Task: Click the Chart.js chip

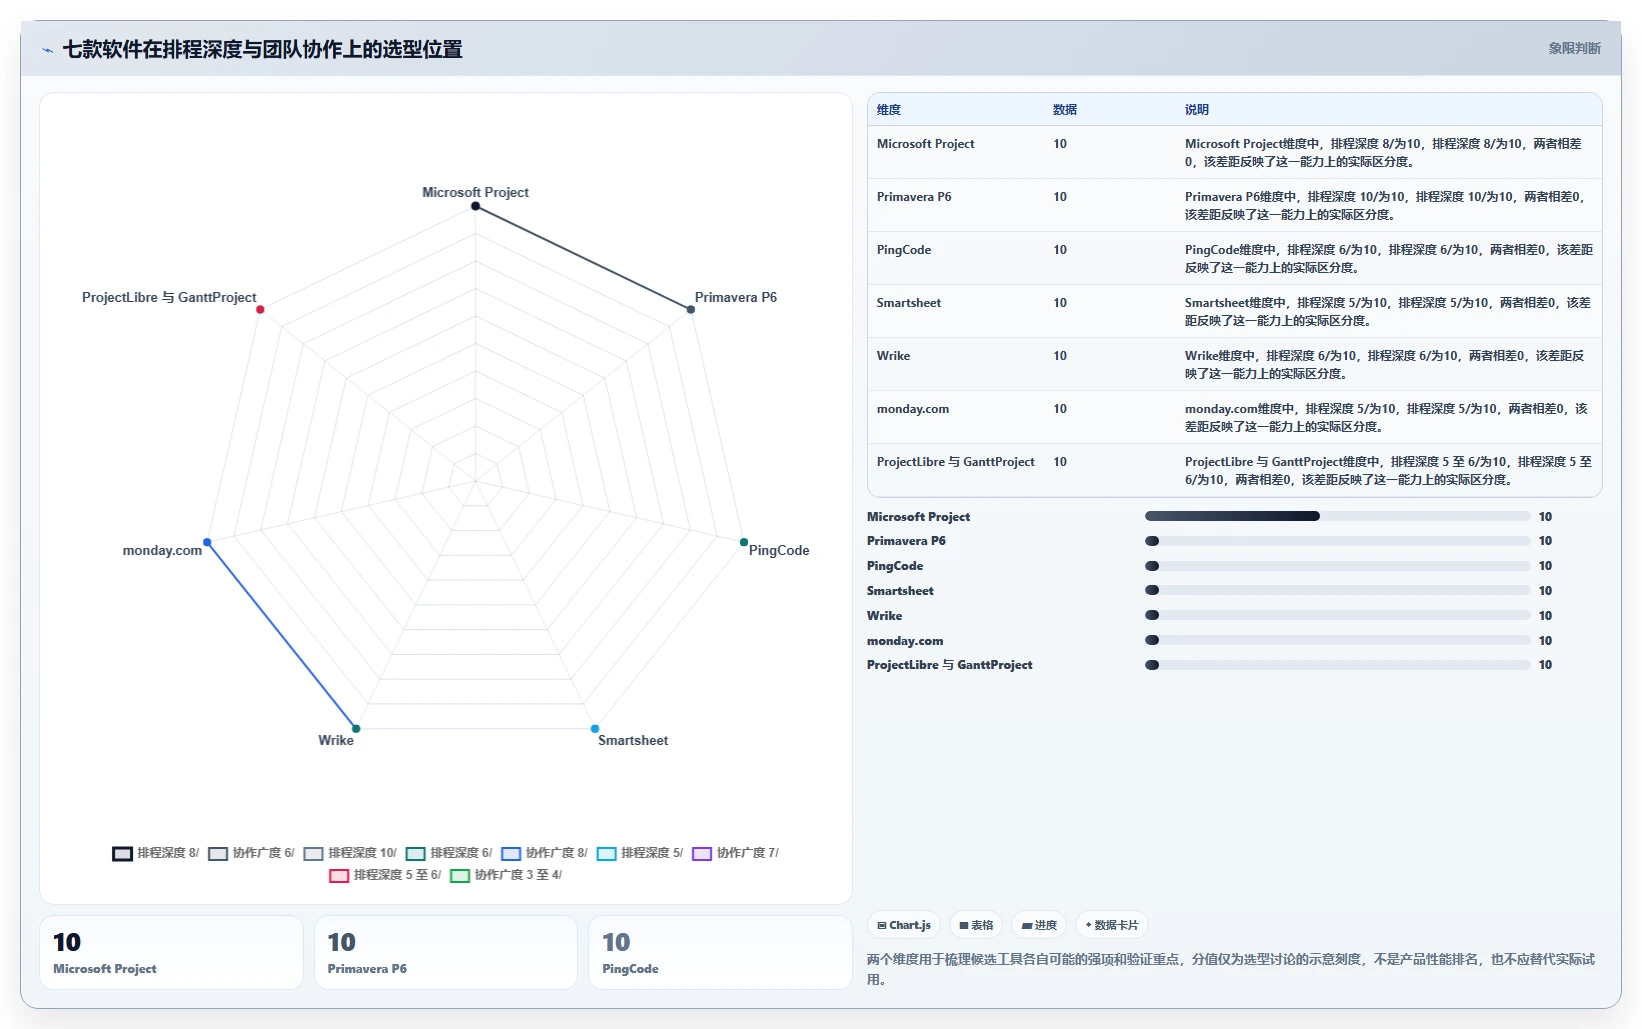Action: pos(904,925)
